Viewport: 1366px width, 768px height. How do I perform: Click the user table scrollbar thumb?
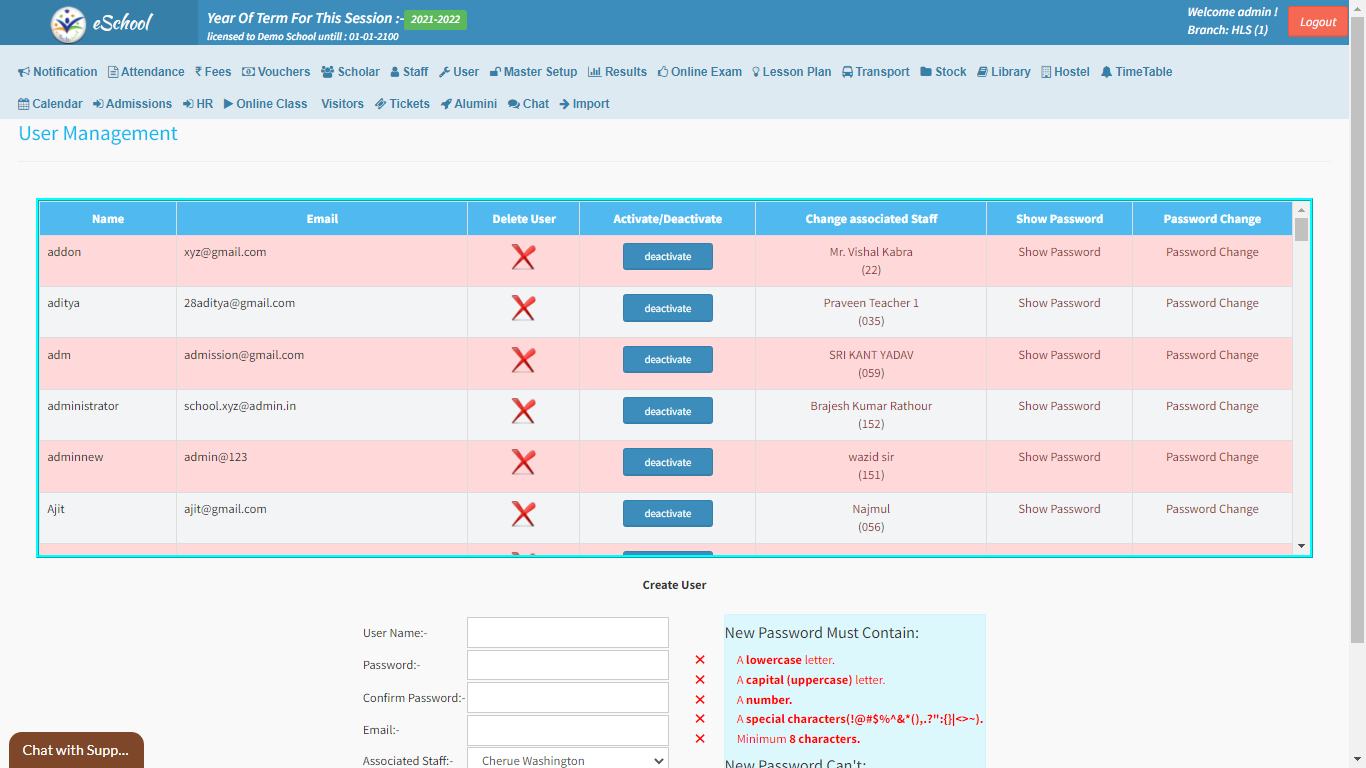(x=1301, y=230)
